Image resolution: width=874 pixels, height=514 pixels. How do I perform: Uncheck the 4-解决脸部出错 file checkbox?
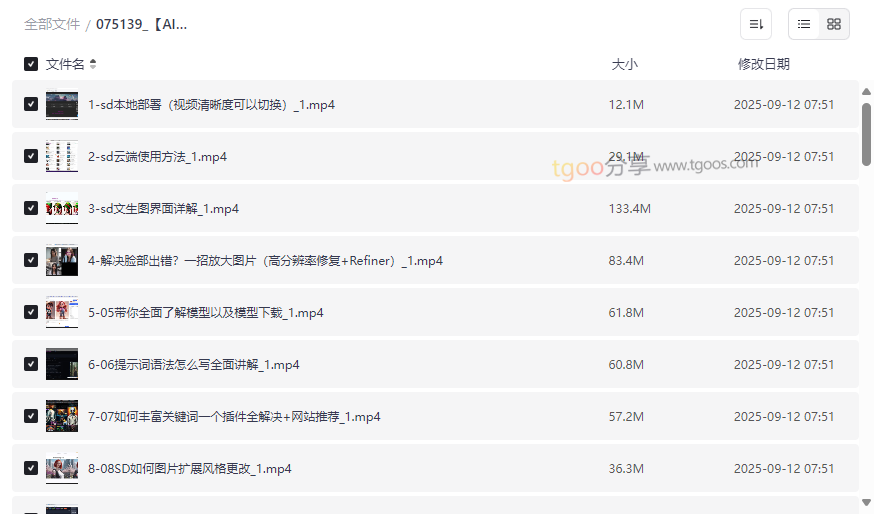point(31,261)
